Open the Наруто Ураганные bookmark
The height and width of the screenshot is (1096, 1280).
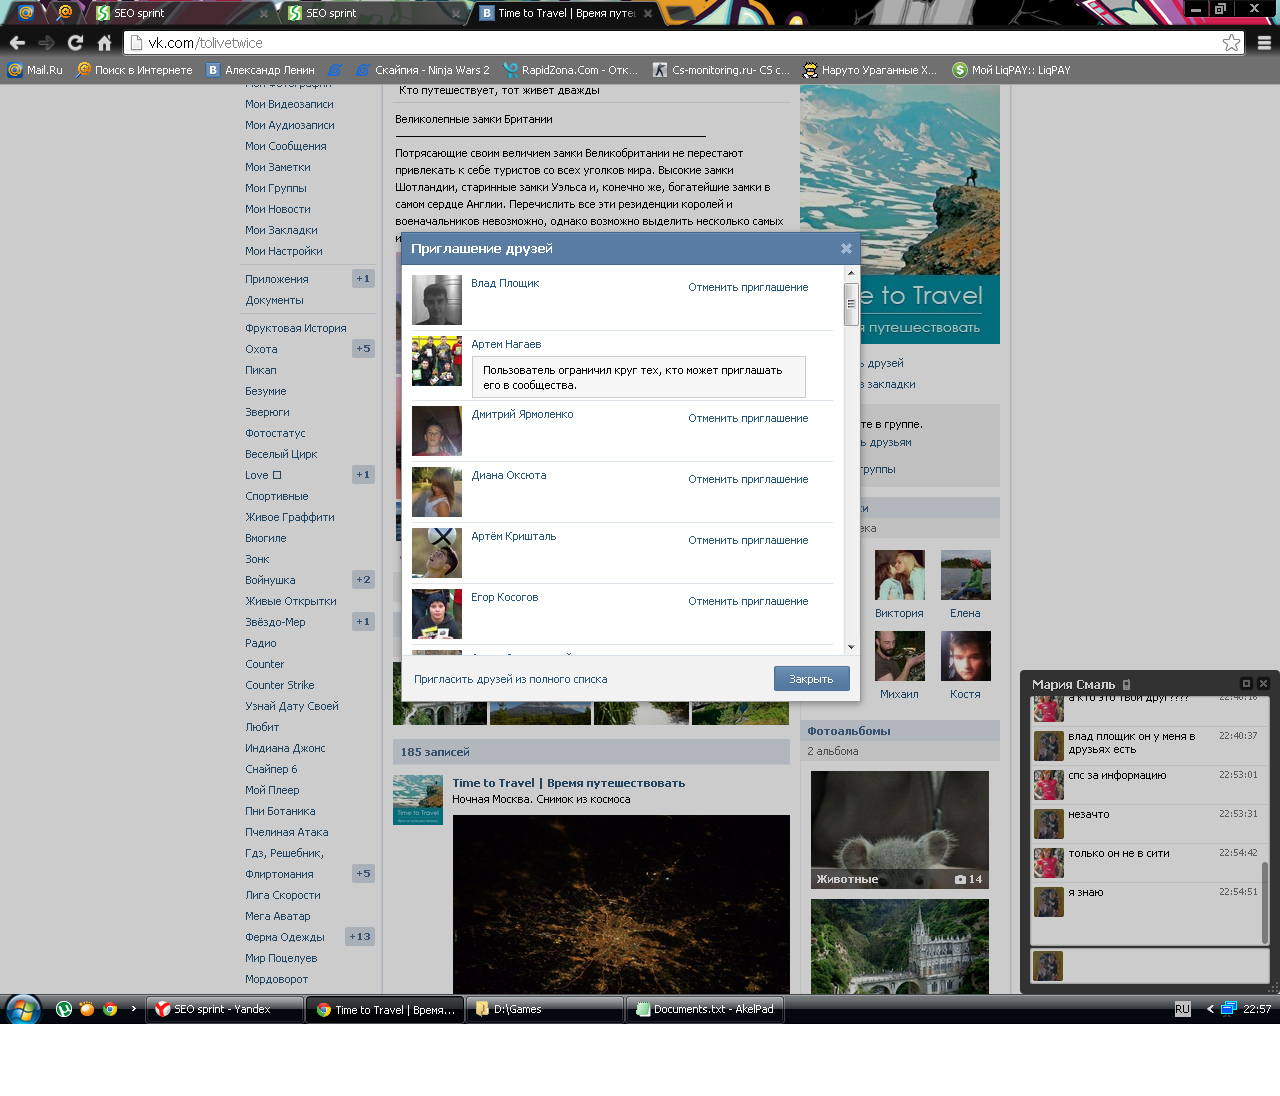click(870, 70)
